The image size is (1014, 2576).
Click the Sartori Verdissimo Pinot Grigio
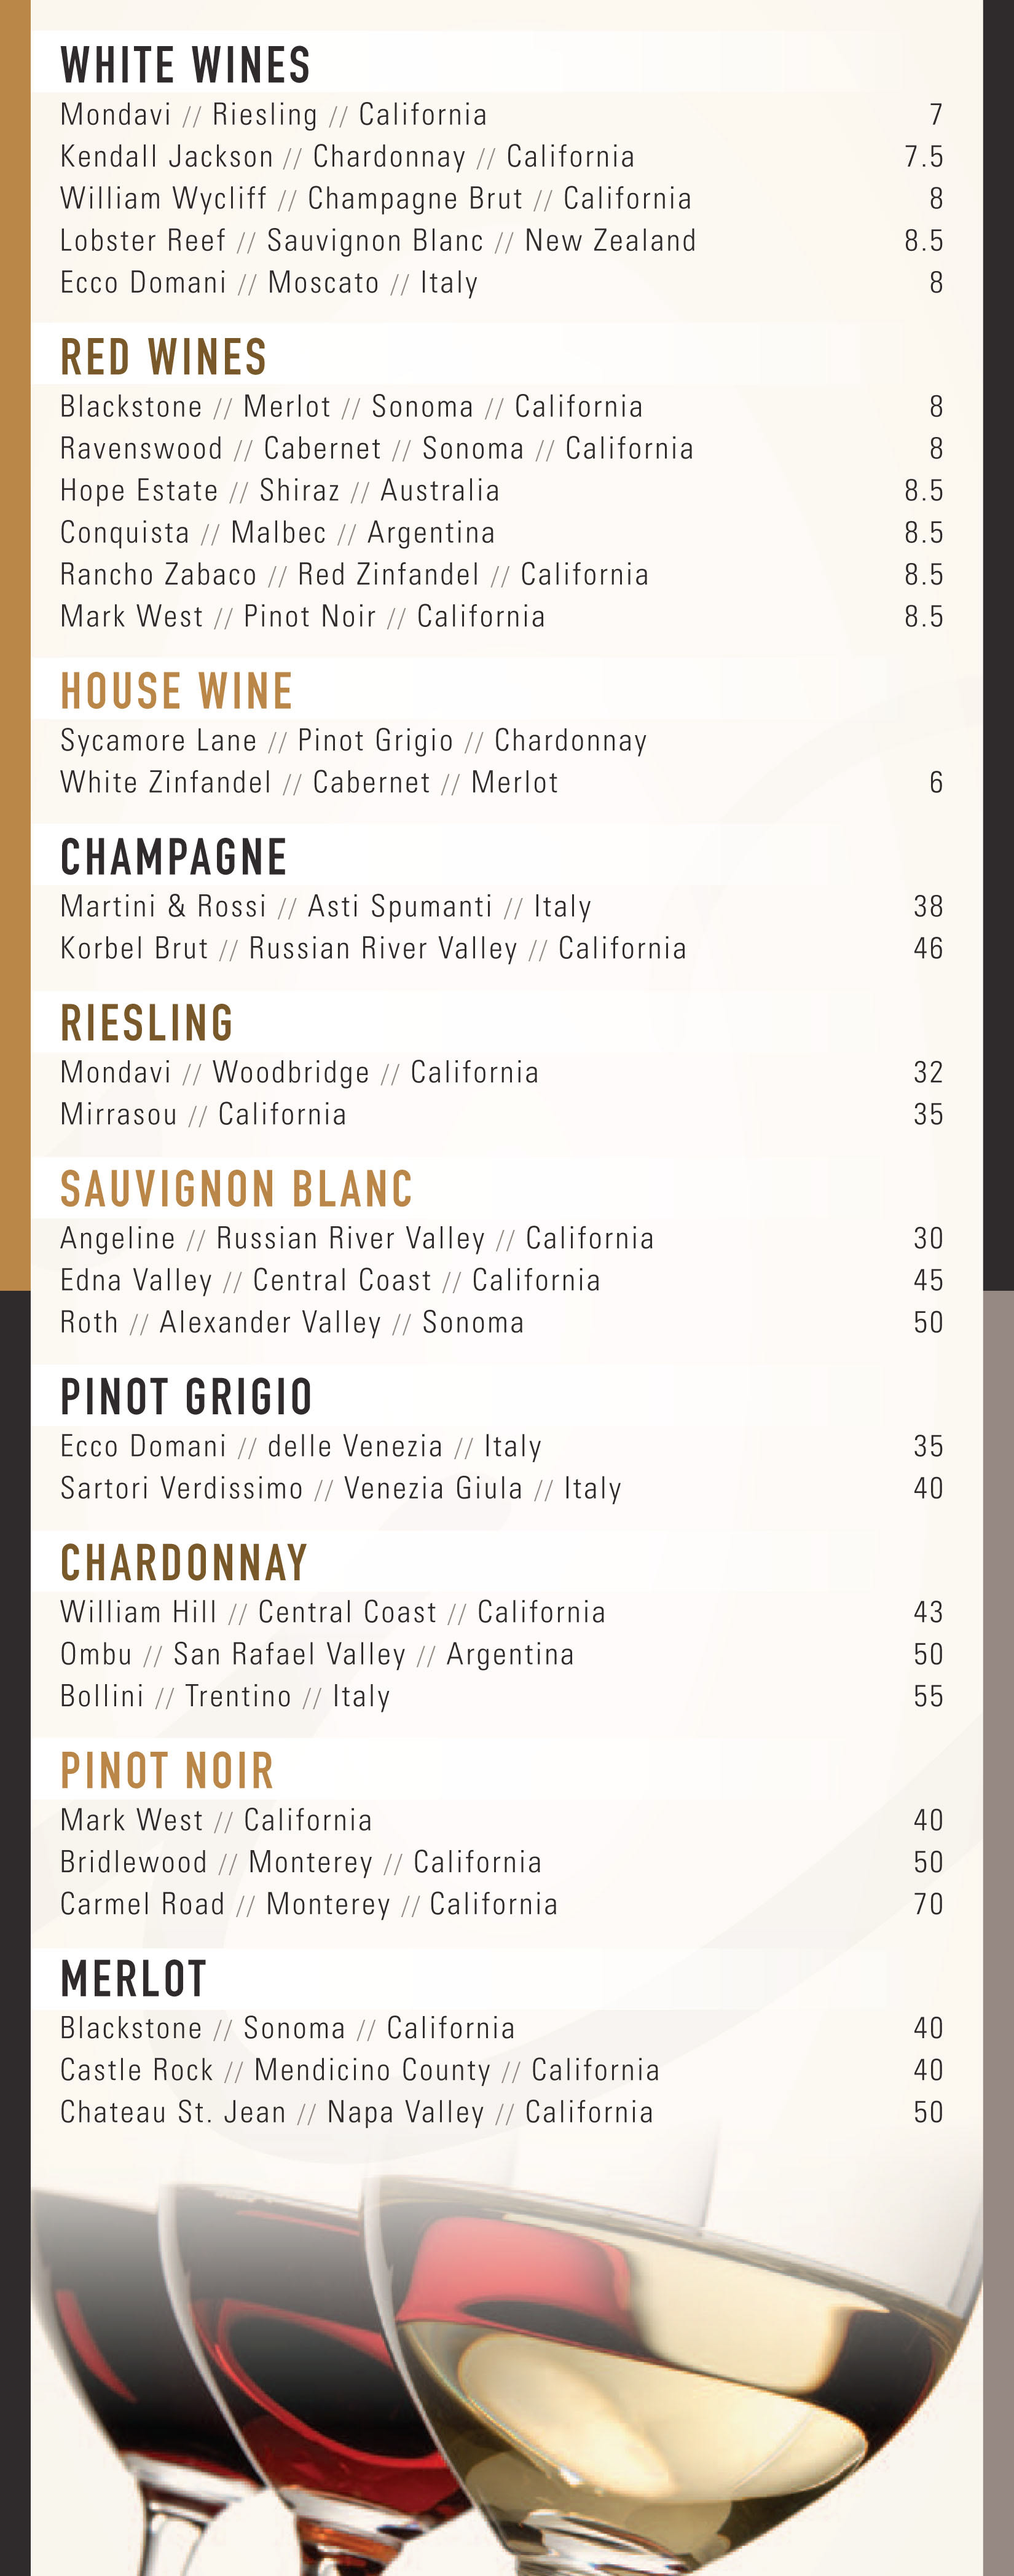click(340, 1489)
